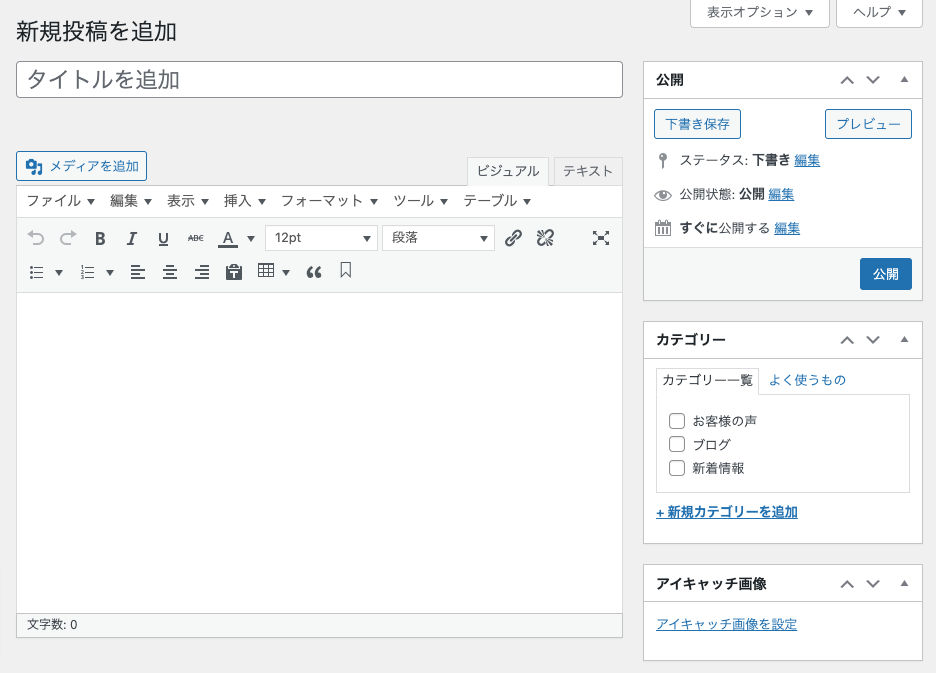Insert a blockquote
Viewport: 936px width, 673px height.
314,273
